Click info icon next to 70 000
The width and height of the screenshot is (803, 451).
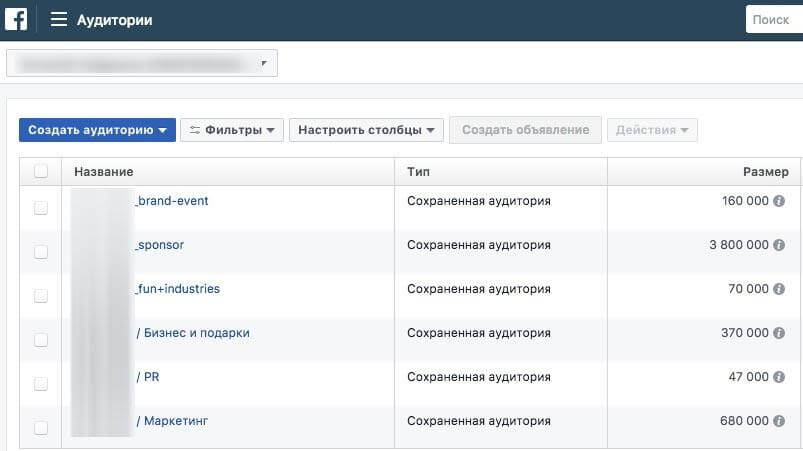(779, 289)
